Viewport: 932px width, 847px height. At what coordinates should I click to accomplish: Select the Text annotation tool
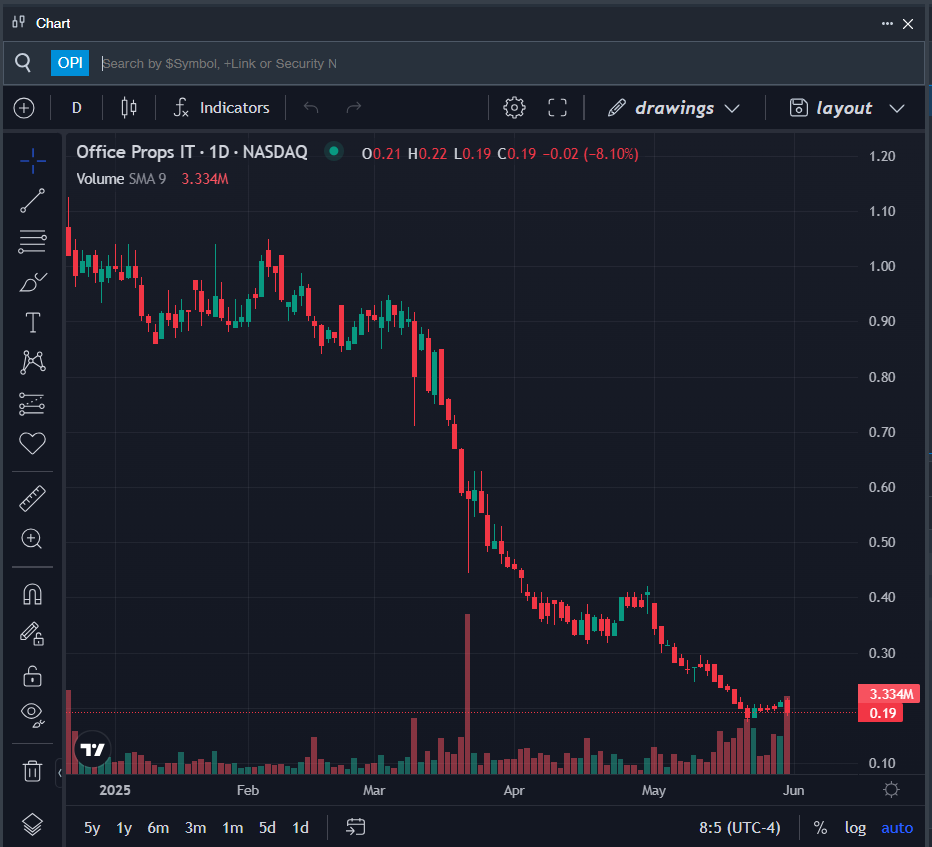coord(33,323)
